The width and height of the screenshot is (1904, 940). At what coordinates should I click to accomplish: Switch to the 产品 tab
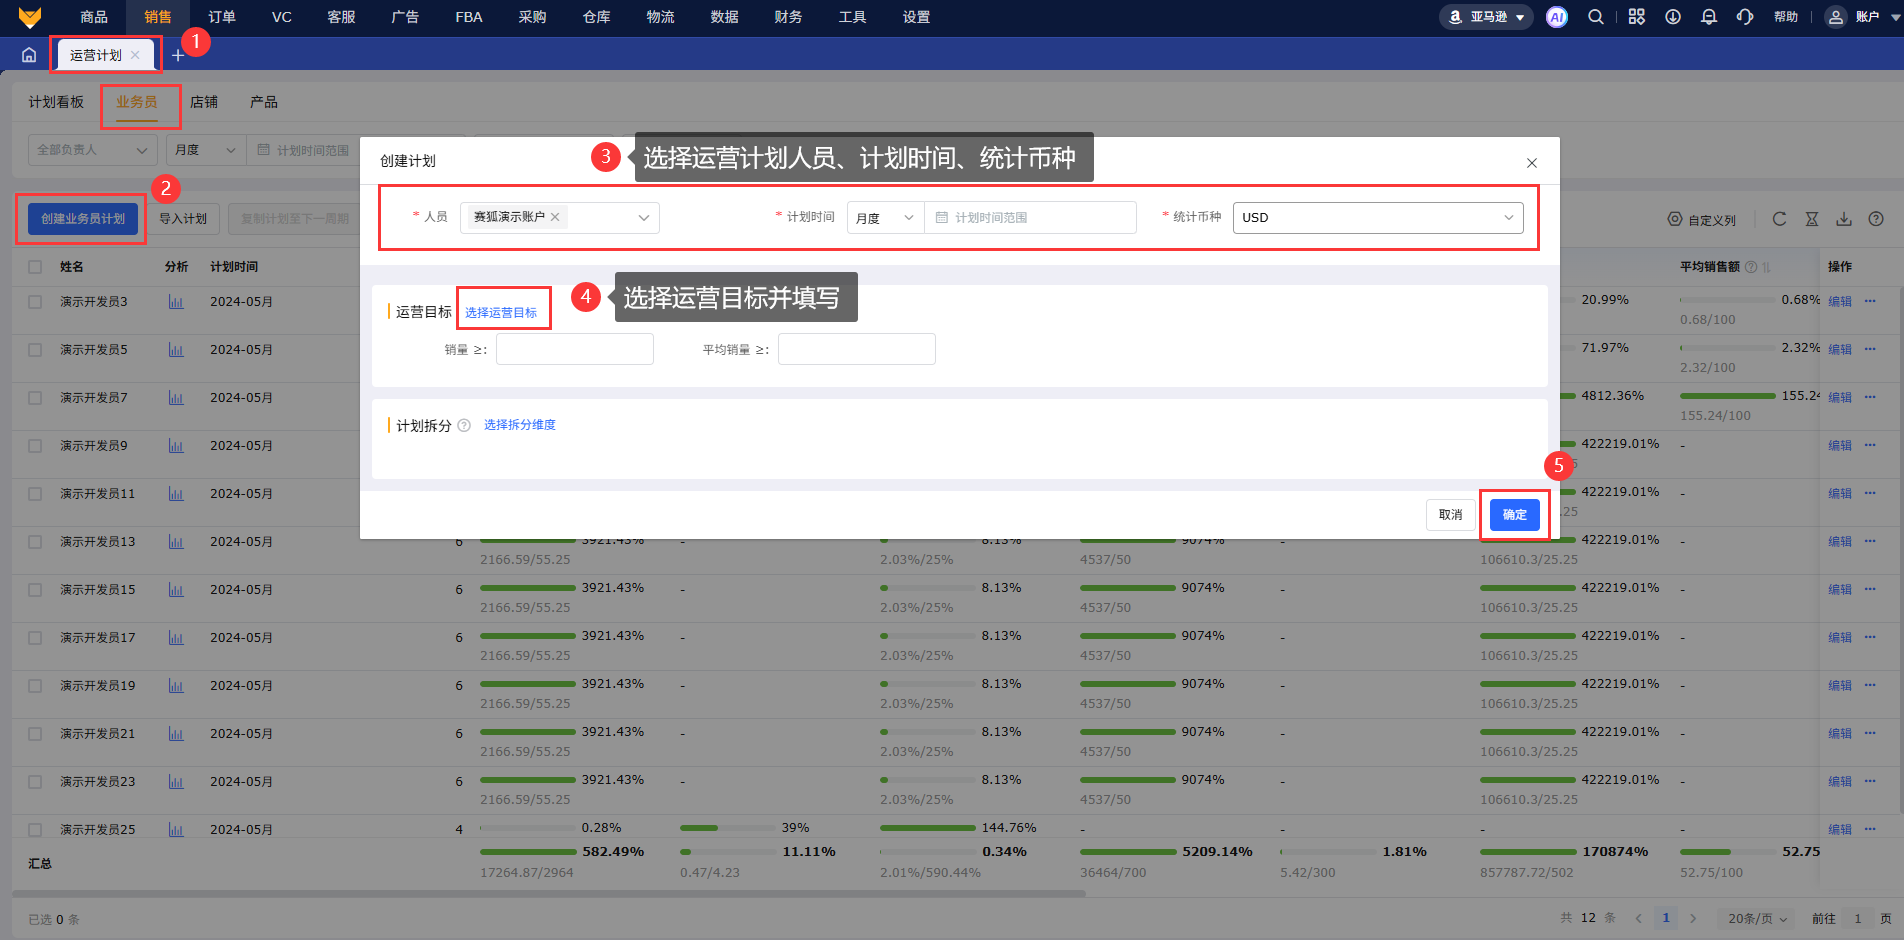pos(264,102)
